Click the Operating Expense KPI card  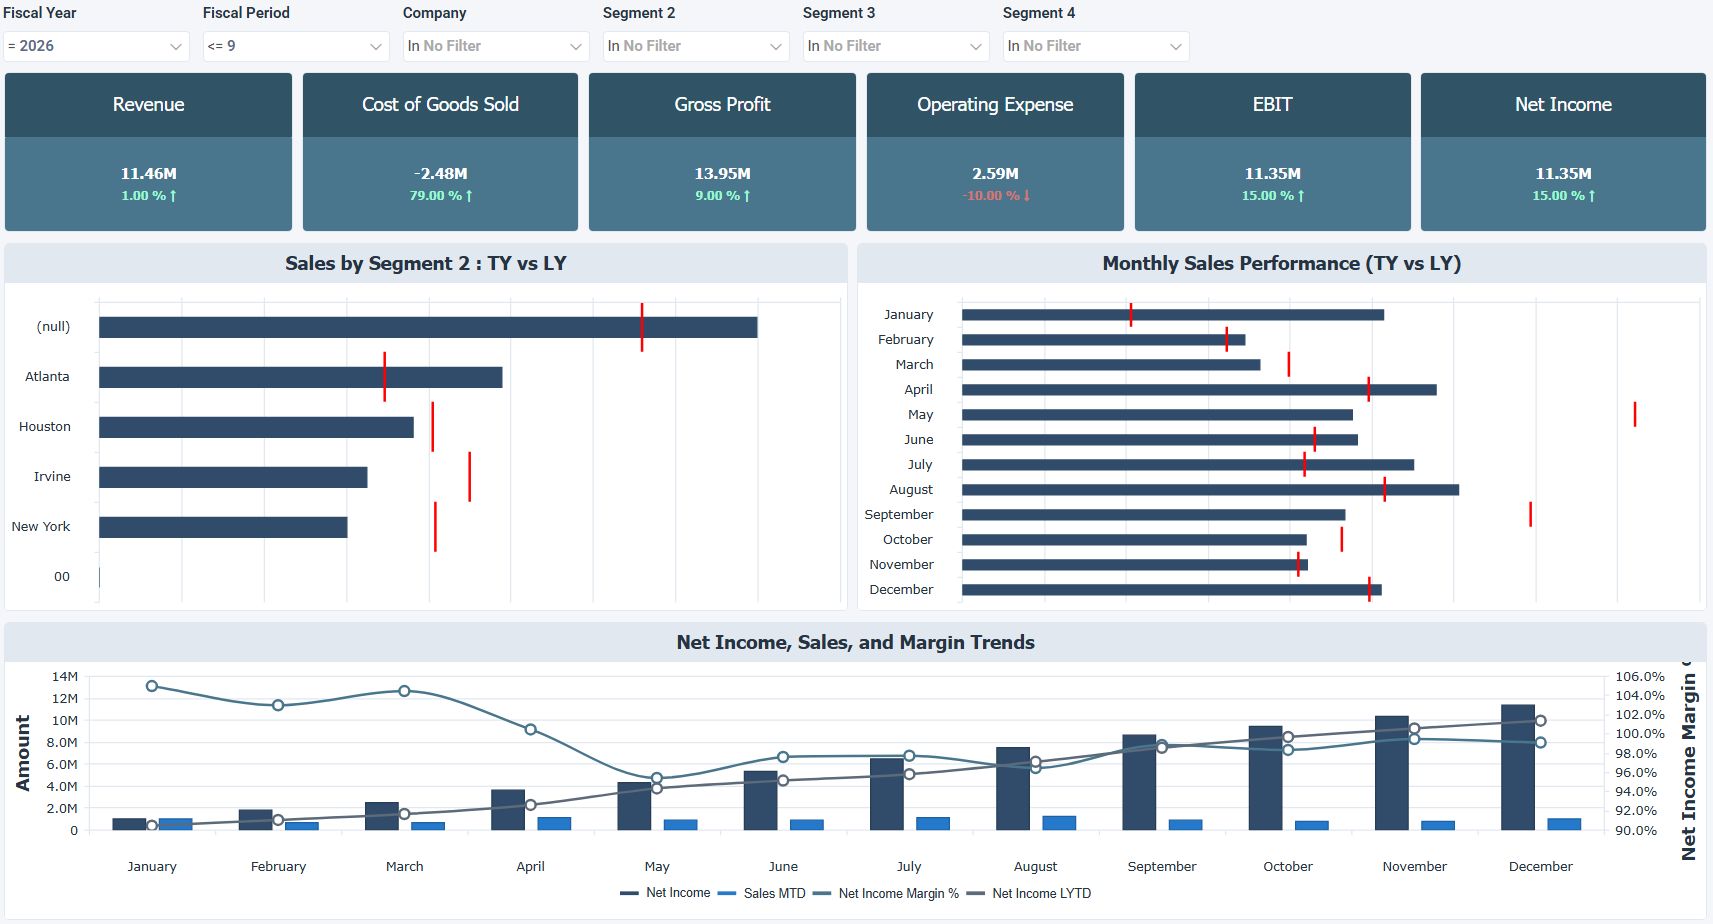point(995,152)
